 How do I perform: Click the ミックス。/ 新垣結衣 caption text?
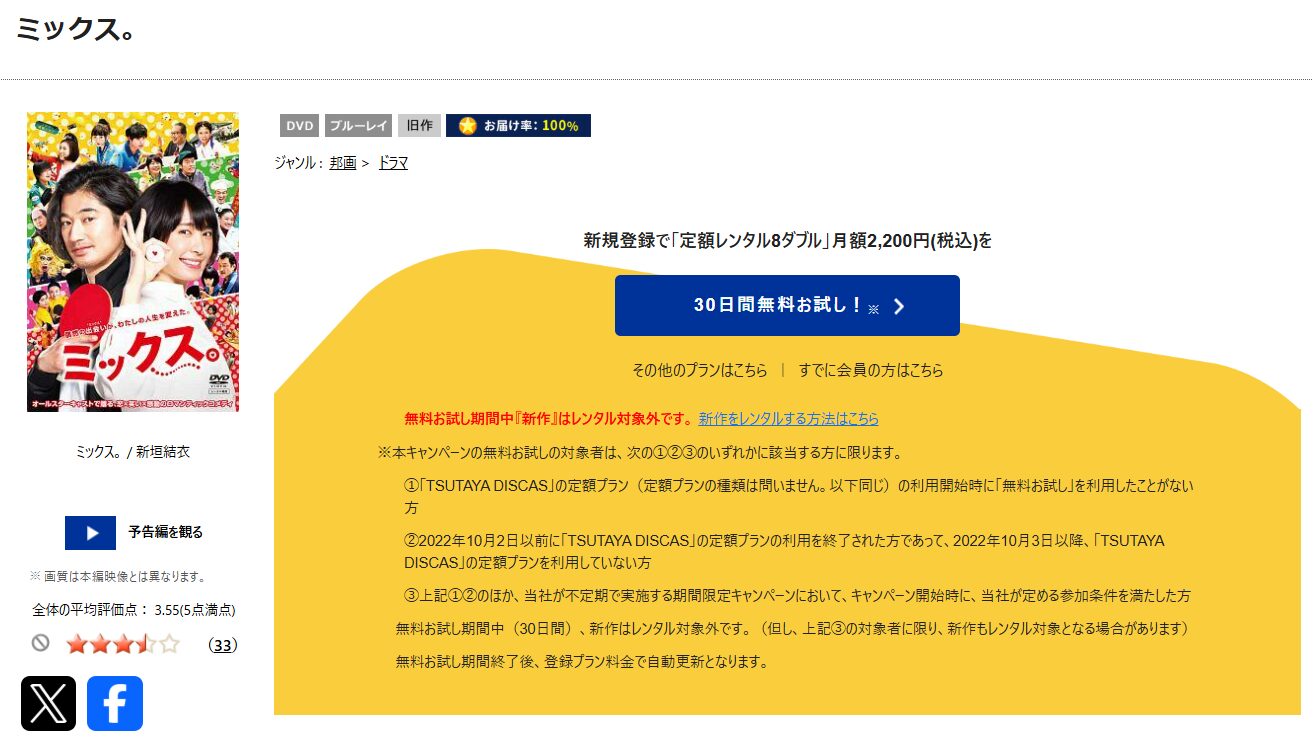133,452
